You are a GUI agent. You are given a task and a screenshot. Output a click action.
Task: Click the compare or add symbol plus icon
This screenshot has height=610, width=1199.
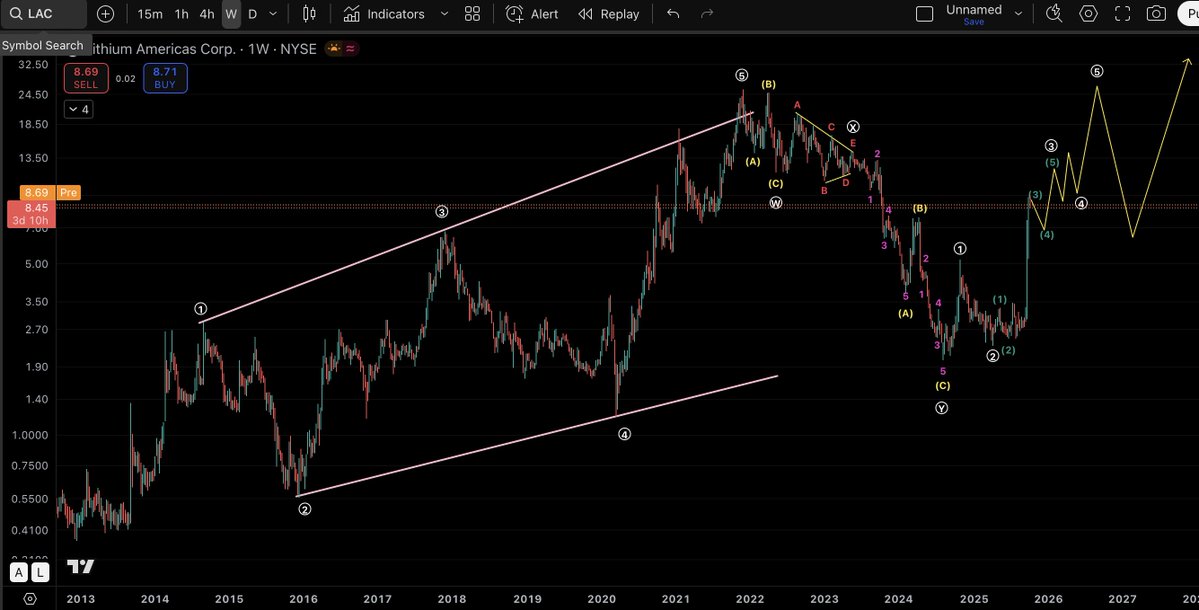coord(106,14)
